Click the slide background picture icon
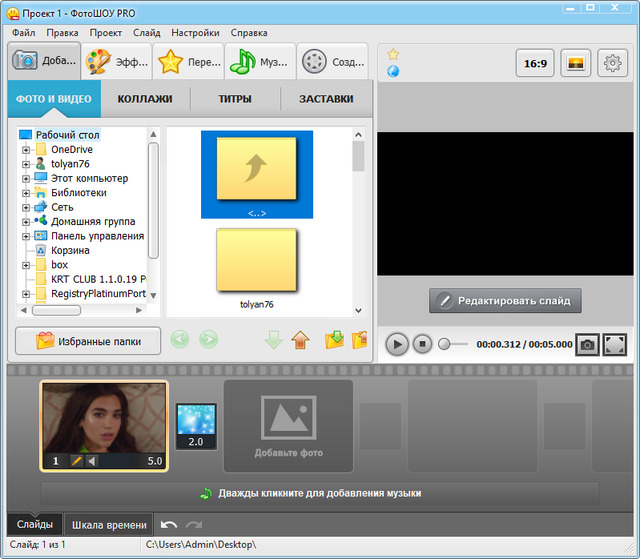The width and height of the screenshot is (640, 559). pos(575,63)
